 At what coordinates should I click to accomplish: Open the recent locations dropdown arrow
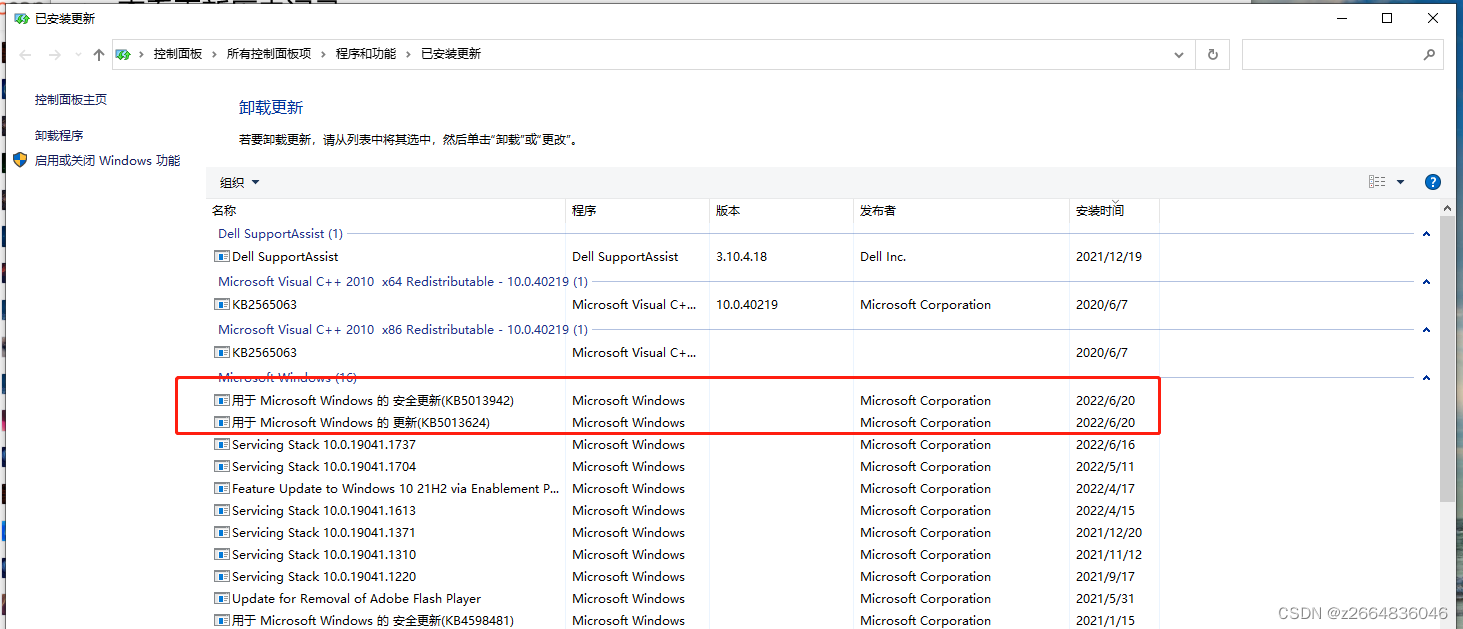click(78, 54)
